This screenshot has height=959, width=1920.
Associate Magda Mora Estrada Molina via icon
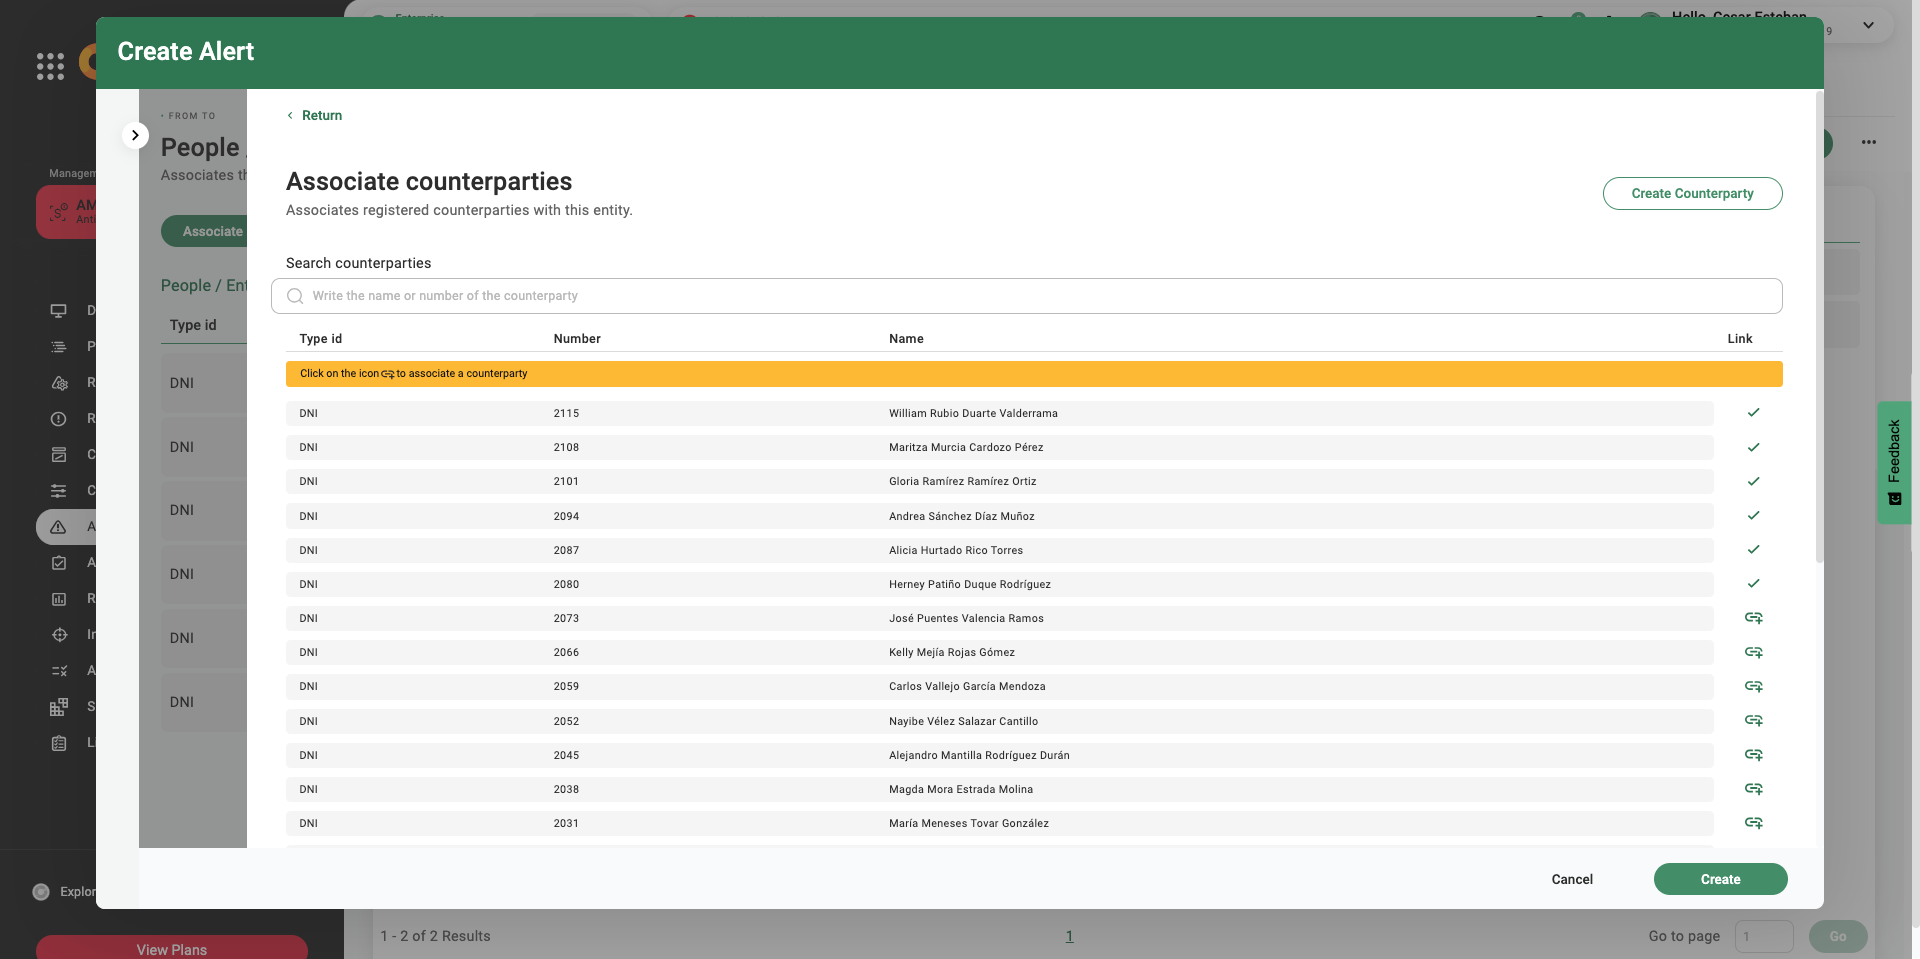coord(1753,789)
